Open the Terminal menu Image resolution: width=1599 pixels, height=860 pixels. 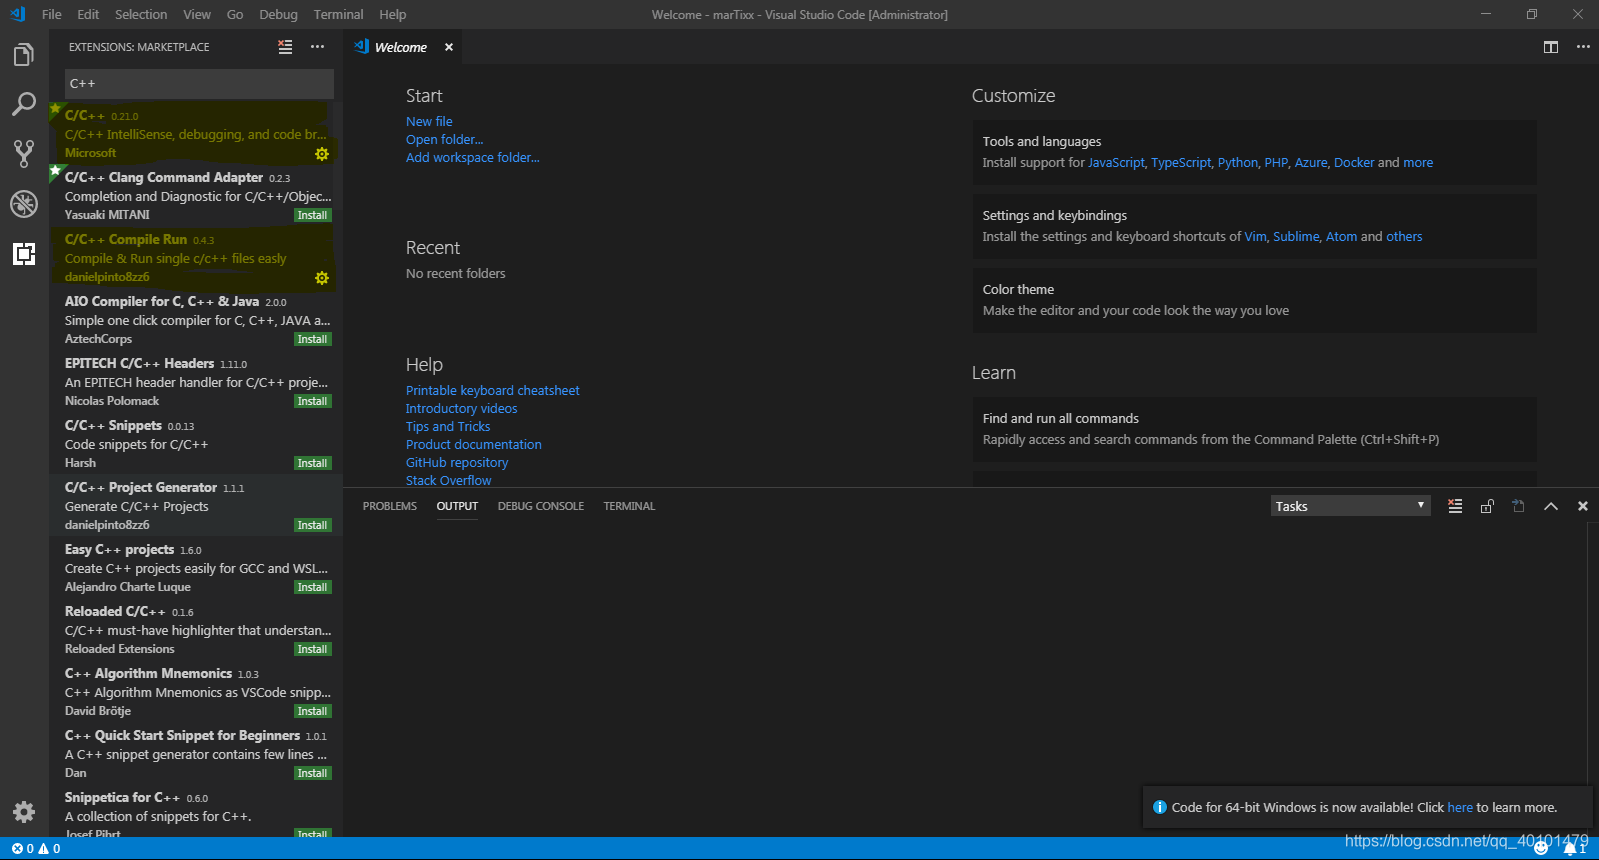[x=338, y=14]
